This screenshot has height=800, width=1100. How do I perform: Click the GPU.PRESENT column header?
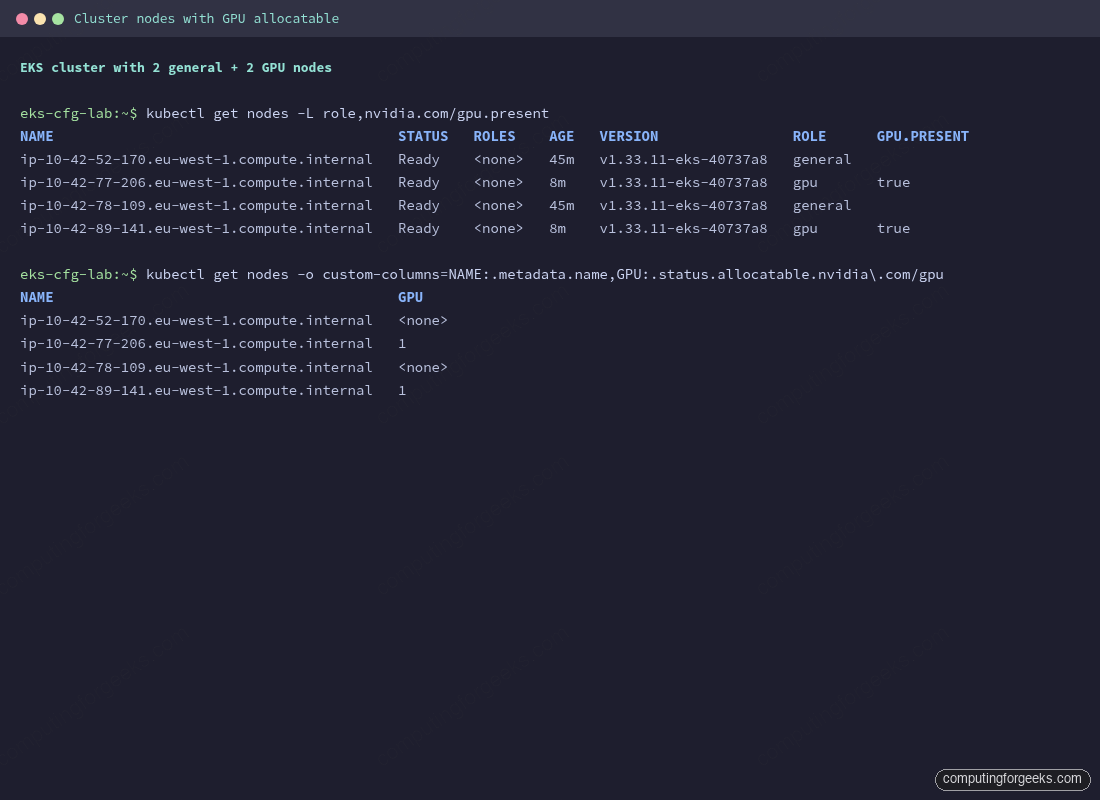tap(923, 136)
